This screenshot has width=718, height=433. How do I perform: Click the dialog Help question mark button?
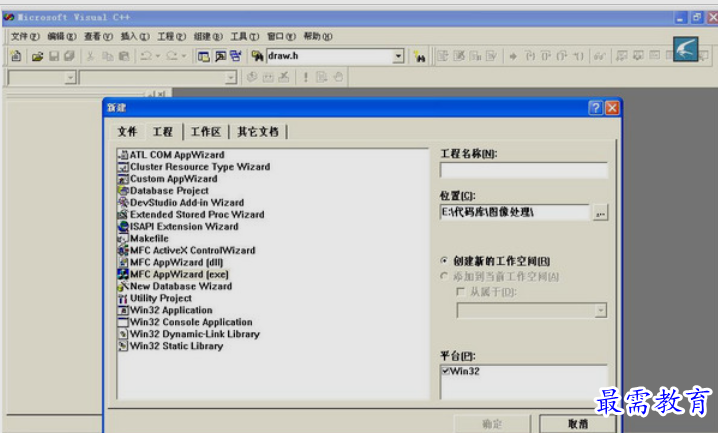[595, 108]
